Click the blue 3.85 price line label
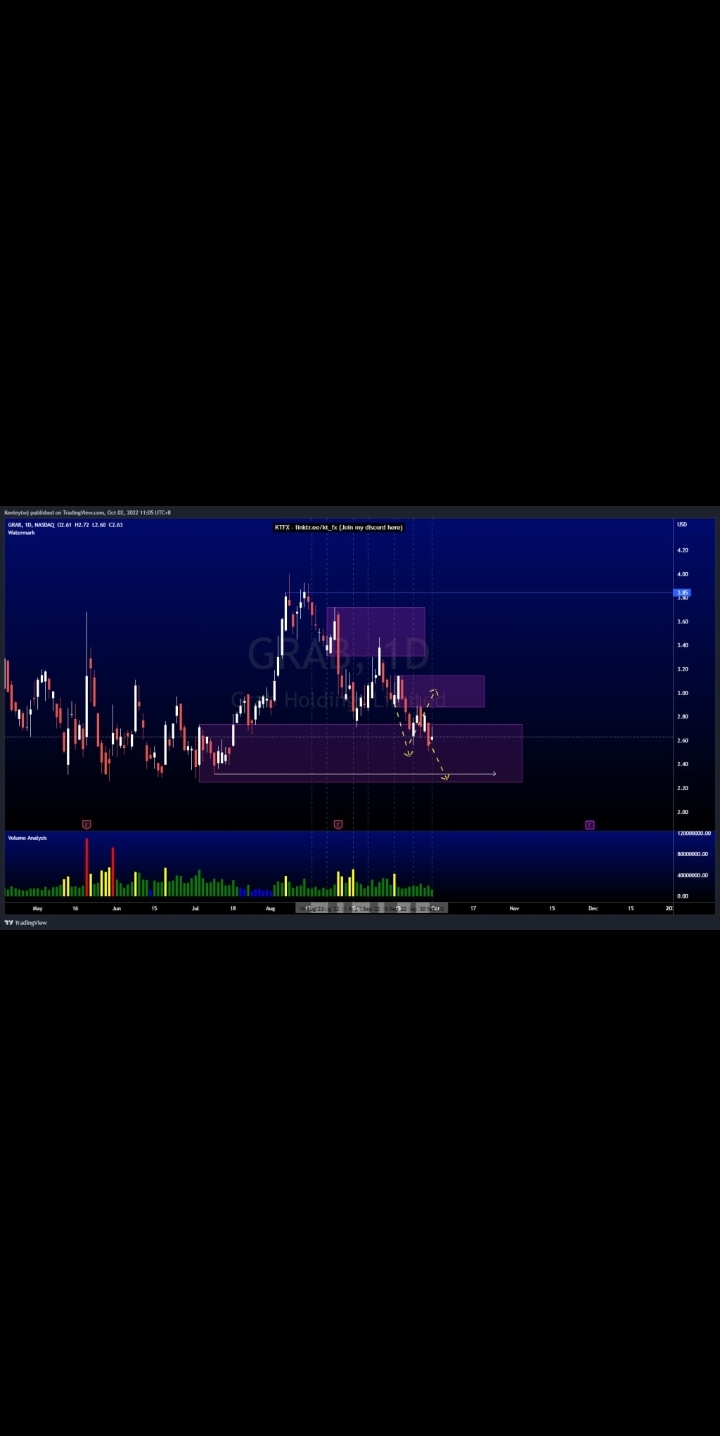 683,593
